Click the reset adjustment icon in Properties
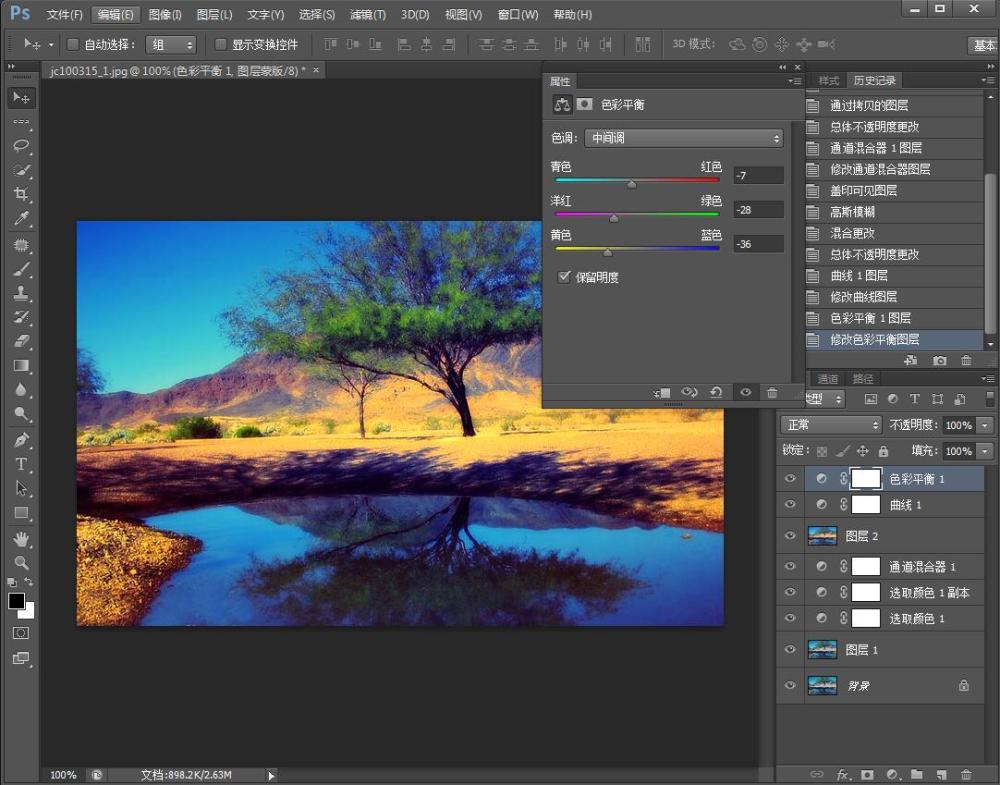The height and width of the screenshot is (785, 1000). (x=716, y=392)
